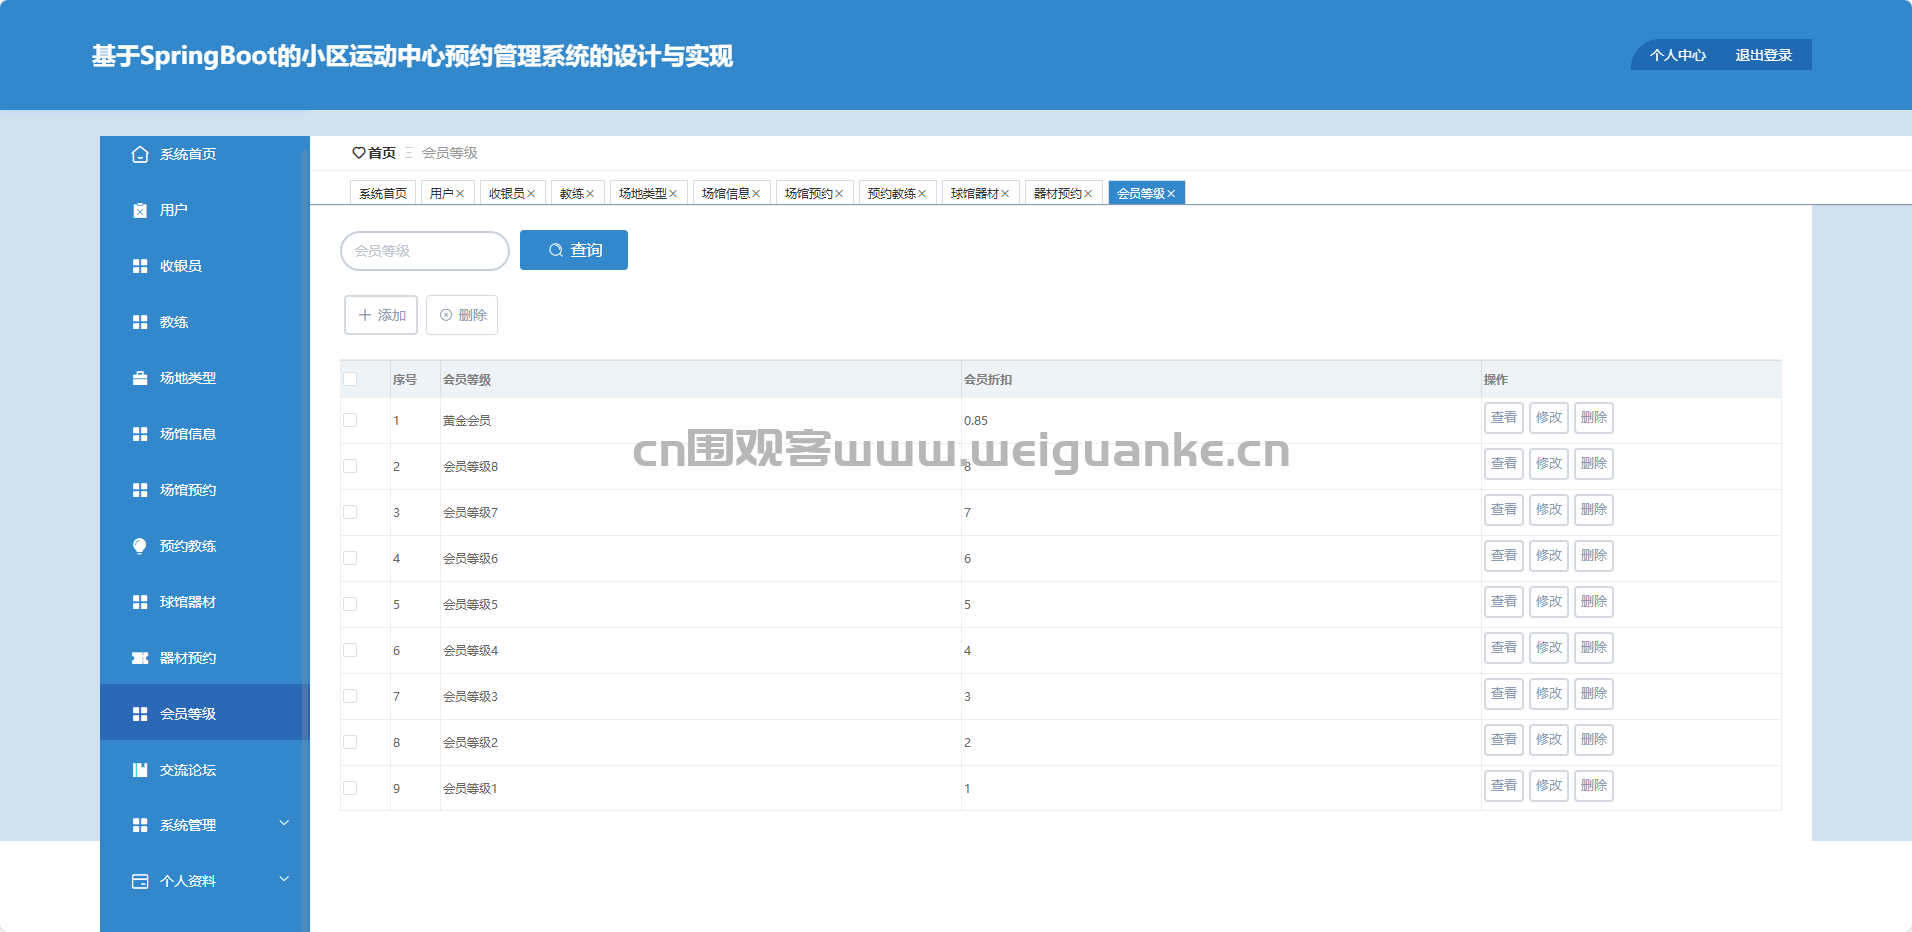Viewport: 1912px width, 932px height.
Task: Check the box for 会员等级4 row
Action: (350, 650)
